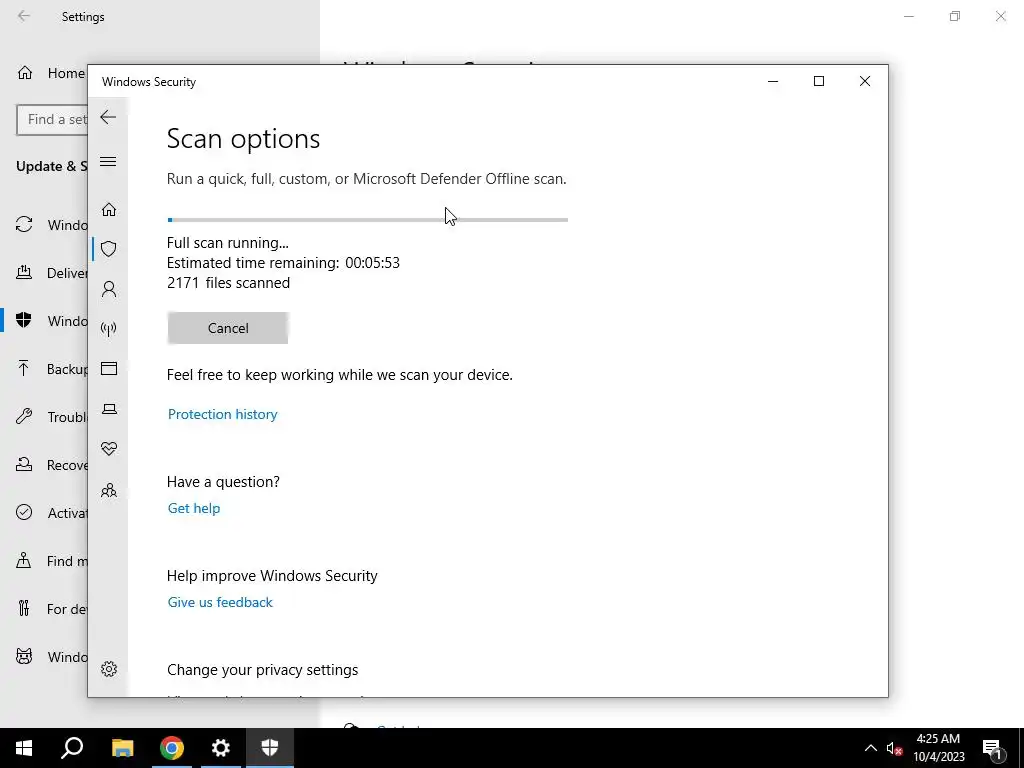Open Firewall & network protection icon
Image resolution: width=1024 pixels, height=768 pixels.
[109, 328]
